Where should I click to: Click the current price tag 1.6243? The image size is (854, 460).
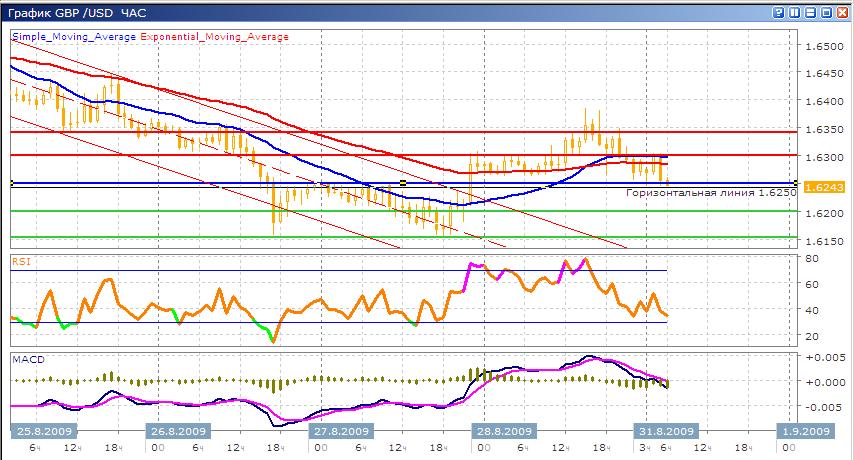point(824,187)
